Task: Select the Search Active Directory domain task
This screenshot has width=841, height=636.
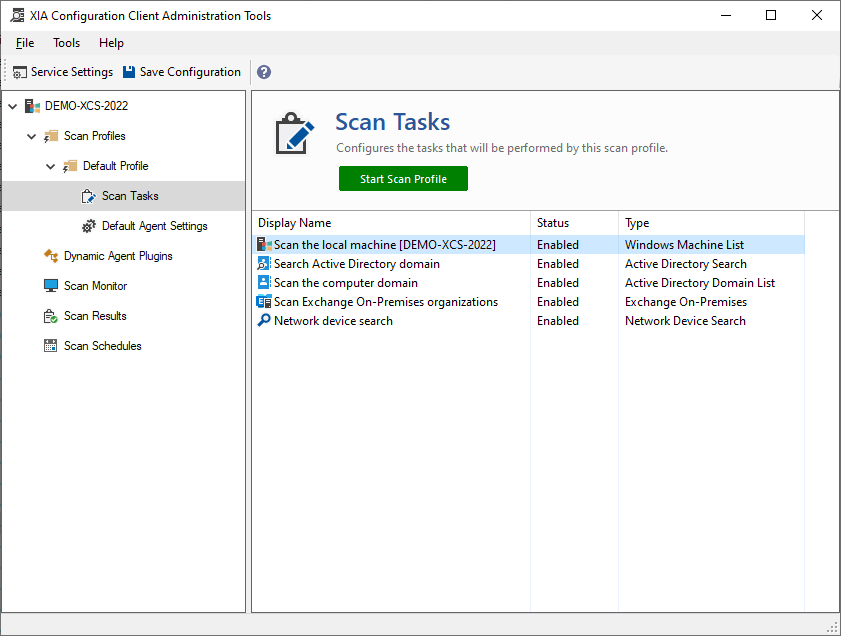Action: 356,264
